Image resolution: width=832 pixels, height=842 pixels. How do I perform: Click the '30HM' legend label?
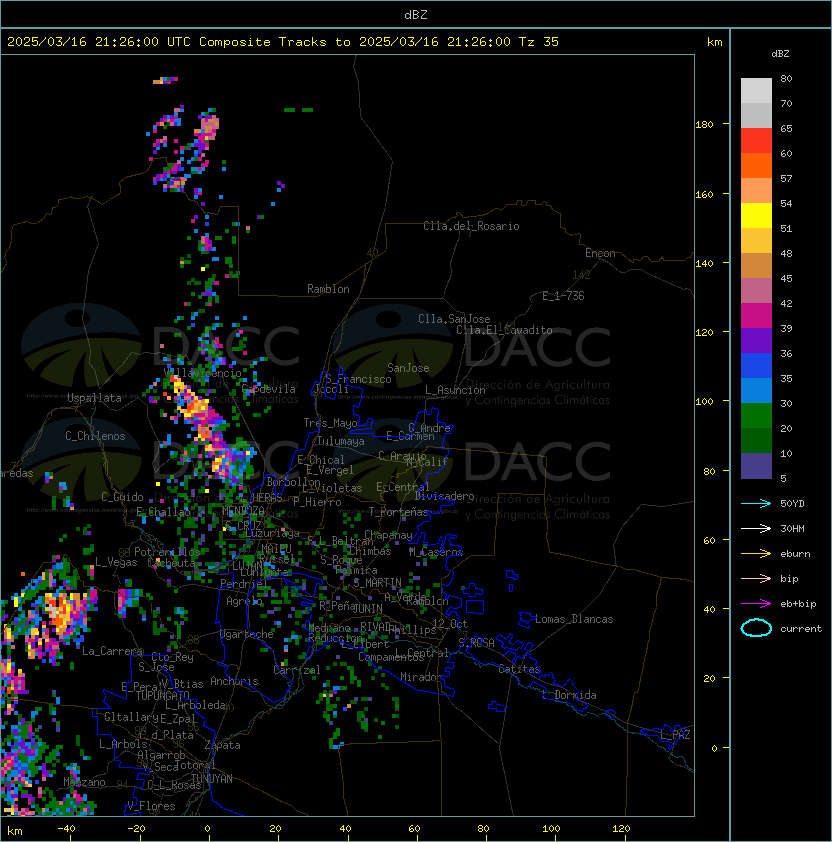[792, 528]
